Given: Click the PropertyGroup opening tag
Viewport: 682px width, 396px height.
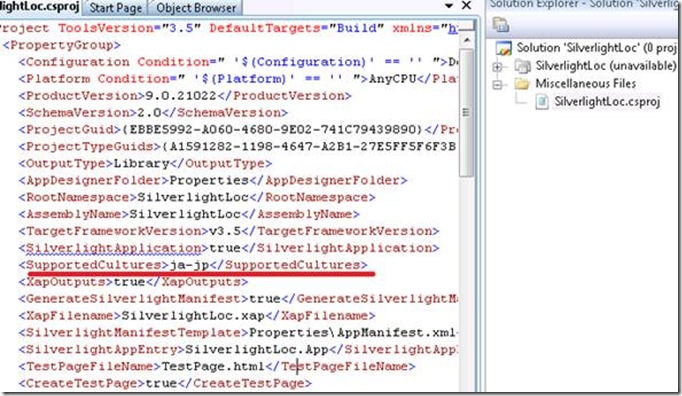Looking at the screenshot, I should pyautogui.click(x=62, y=45).
